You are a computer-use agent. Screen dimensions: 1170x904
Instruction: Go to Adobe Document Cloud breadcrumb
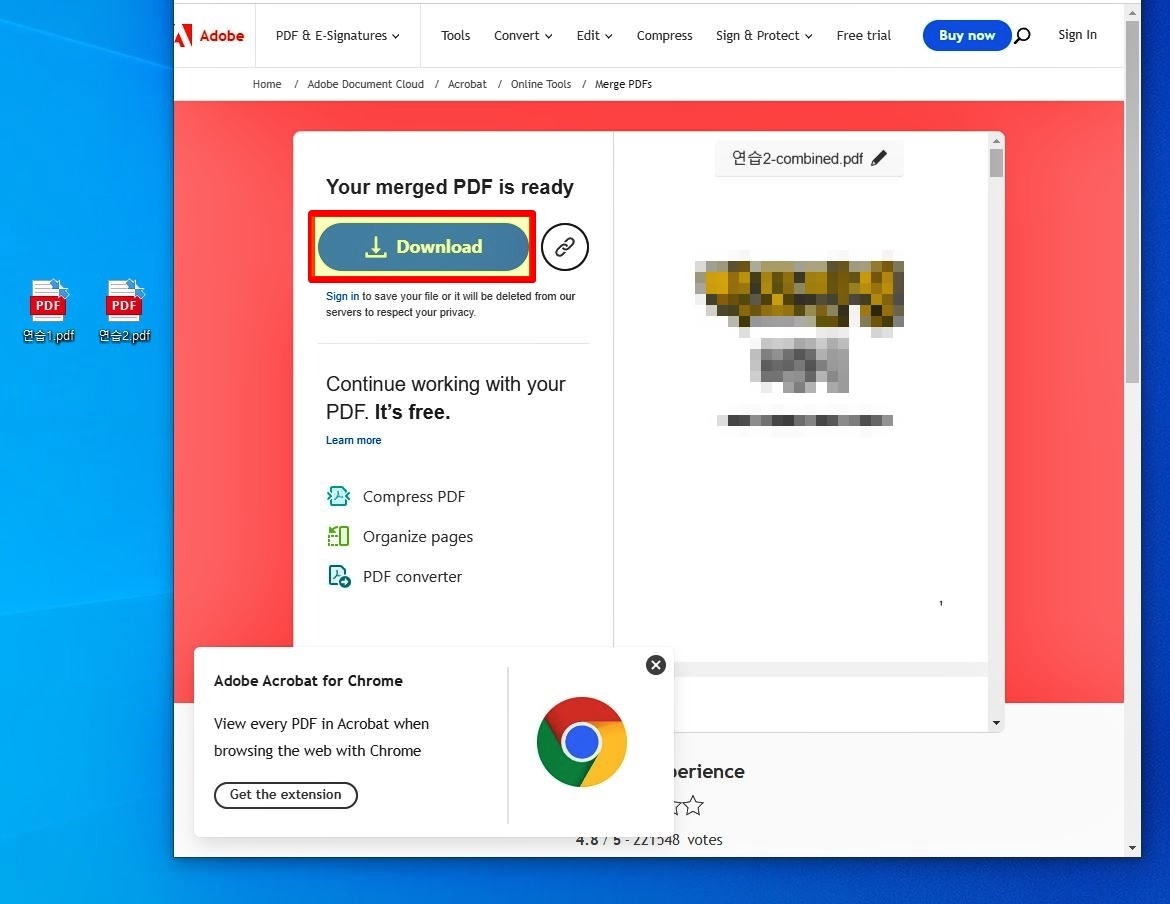[366, 84]
